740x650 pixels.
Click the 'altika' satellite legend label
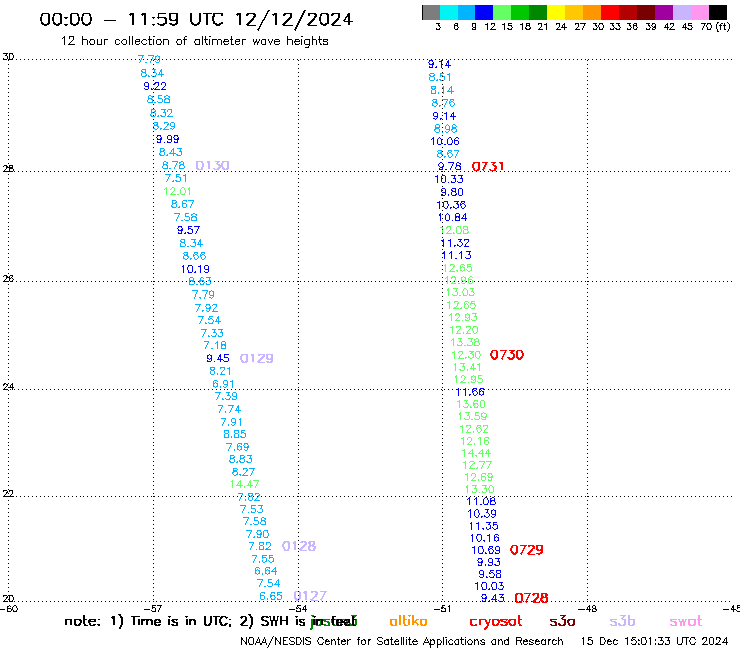point(408,621)
